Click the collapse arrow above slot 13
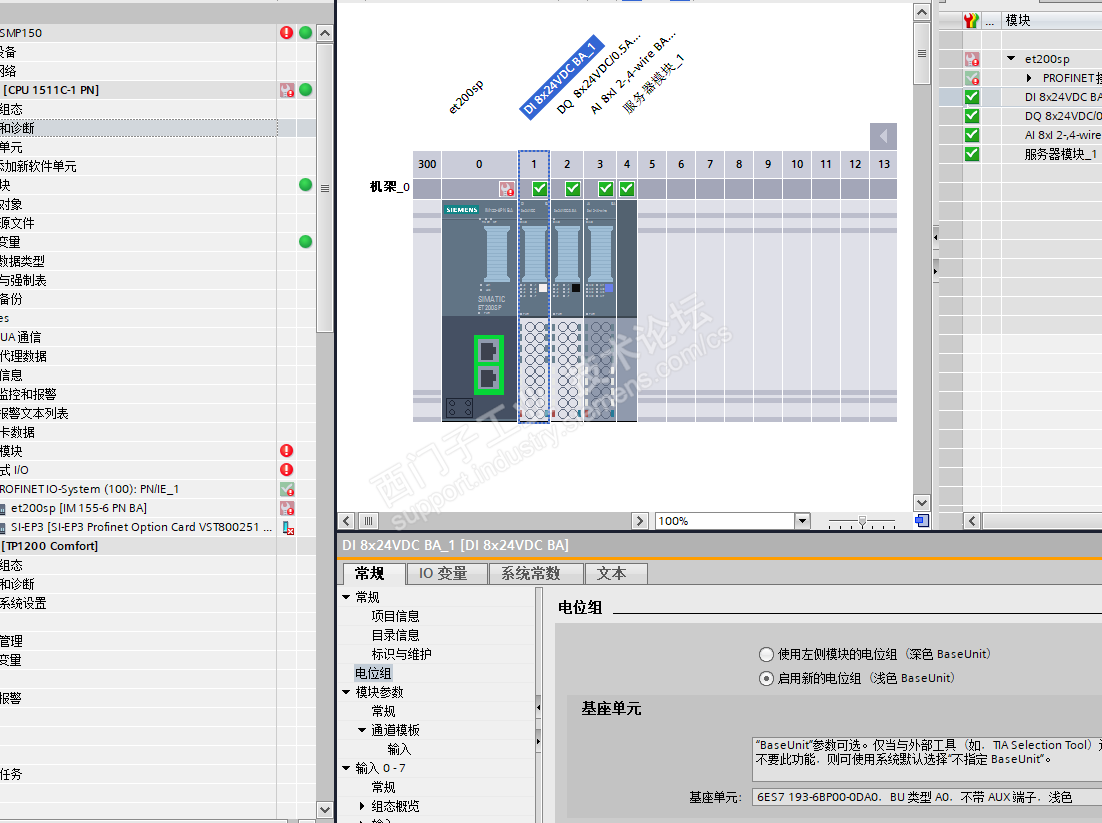Viewport: 1102px width, 823px height. [883, 136]
